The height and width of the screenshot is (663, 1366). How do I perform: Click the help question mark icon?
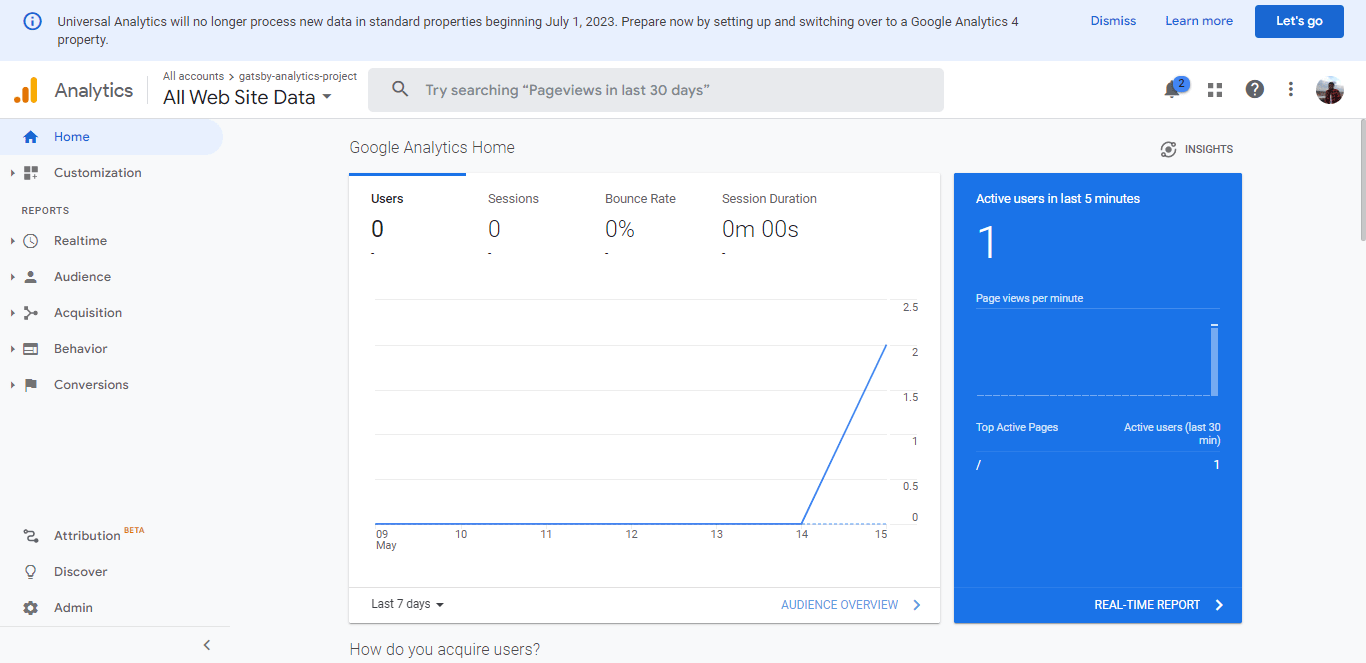click(1254, 89)
